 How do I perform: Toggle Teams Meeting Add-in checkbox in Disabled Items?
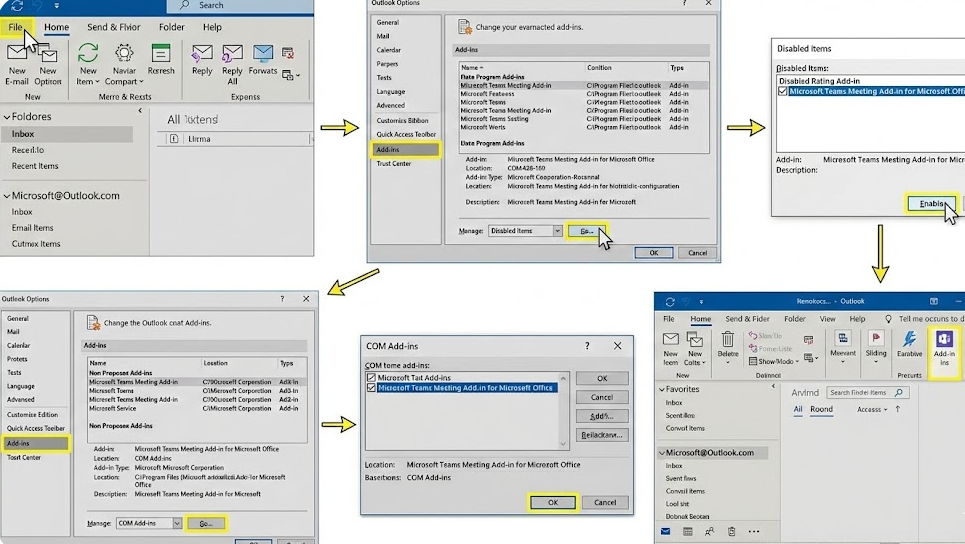point(783,91)
